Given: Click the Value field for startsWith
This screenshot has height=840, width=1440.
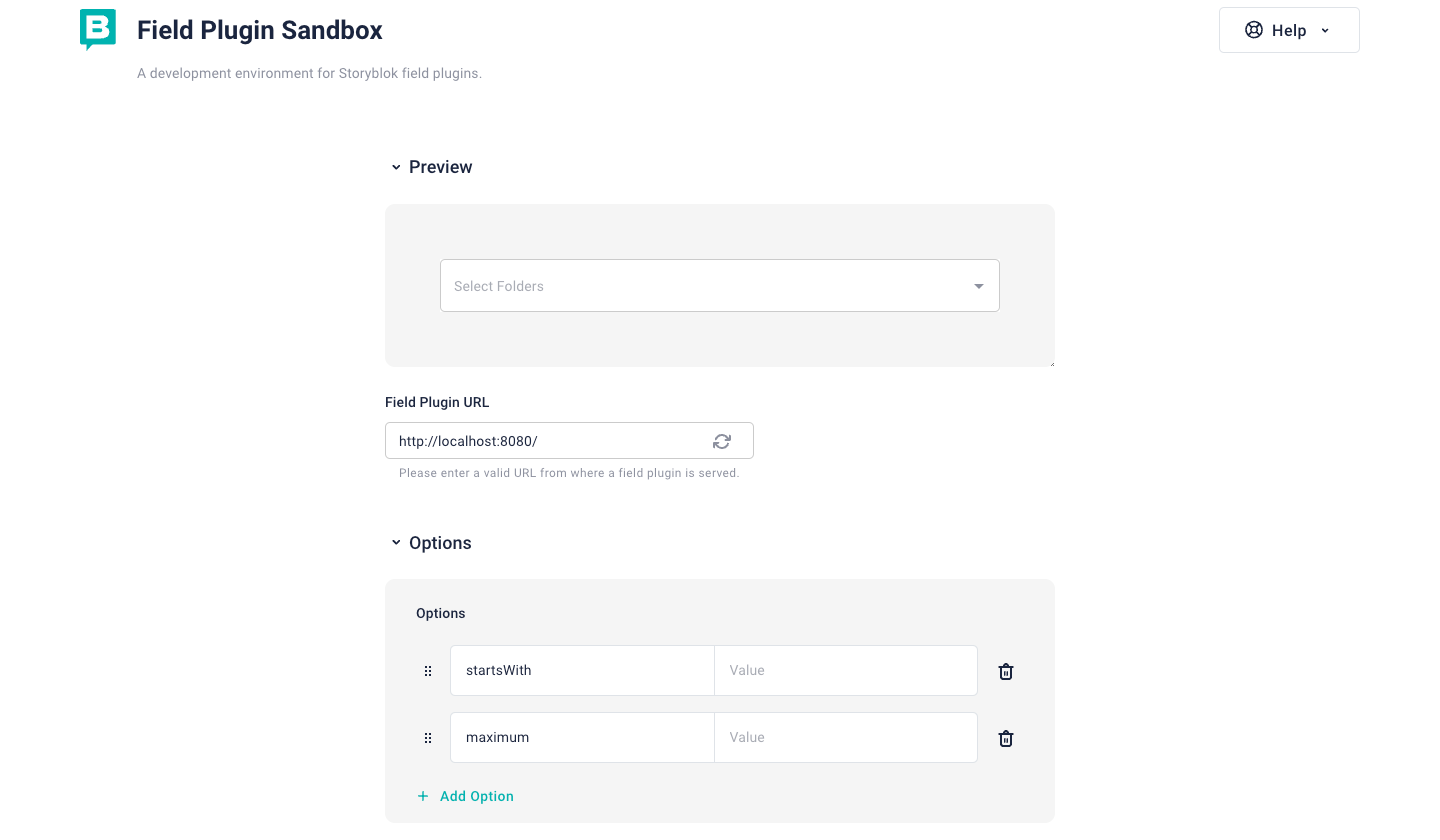Looking at the screenshot, I should (846, 671).
